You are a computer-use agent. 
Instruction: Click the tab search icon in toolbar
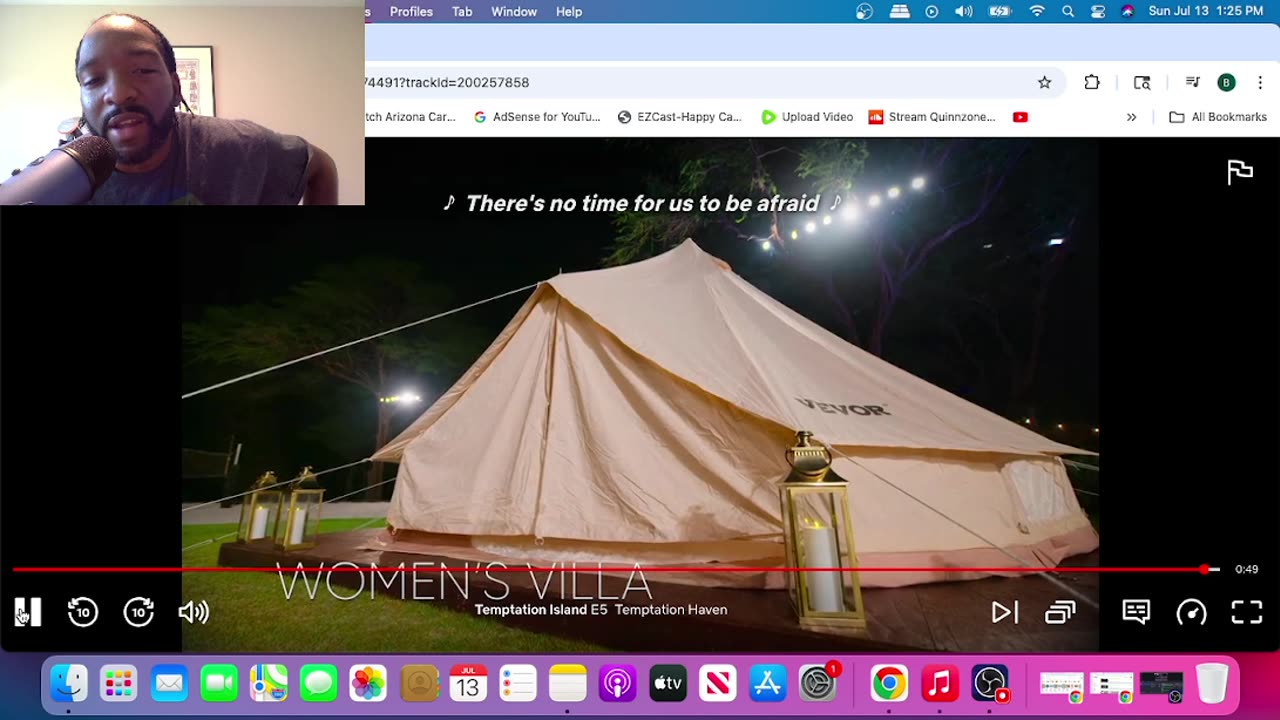coord(1142,83)
